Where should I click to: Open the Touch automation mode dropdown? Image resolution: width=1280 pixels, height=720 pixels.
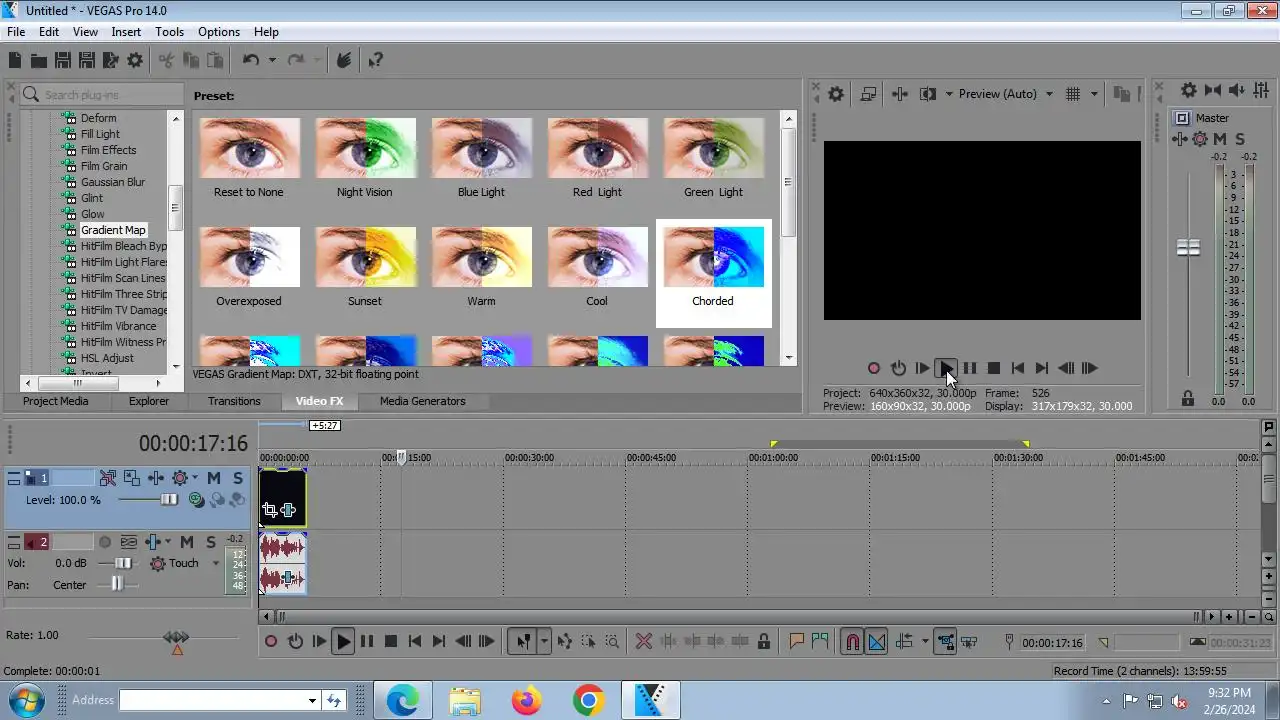coord(215,563)
